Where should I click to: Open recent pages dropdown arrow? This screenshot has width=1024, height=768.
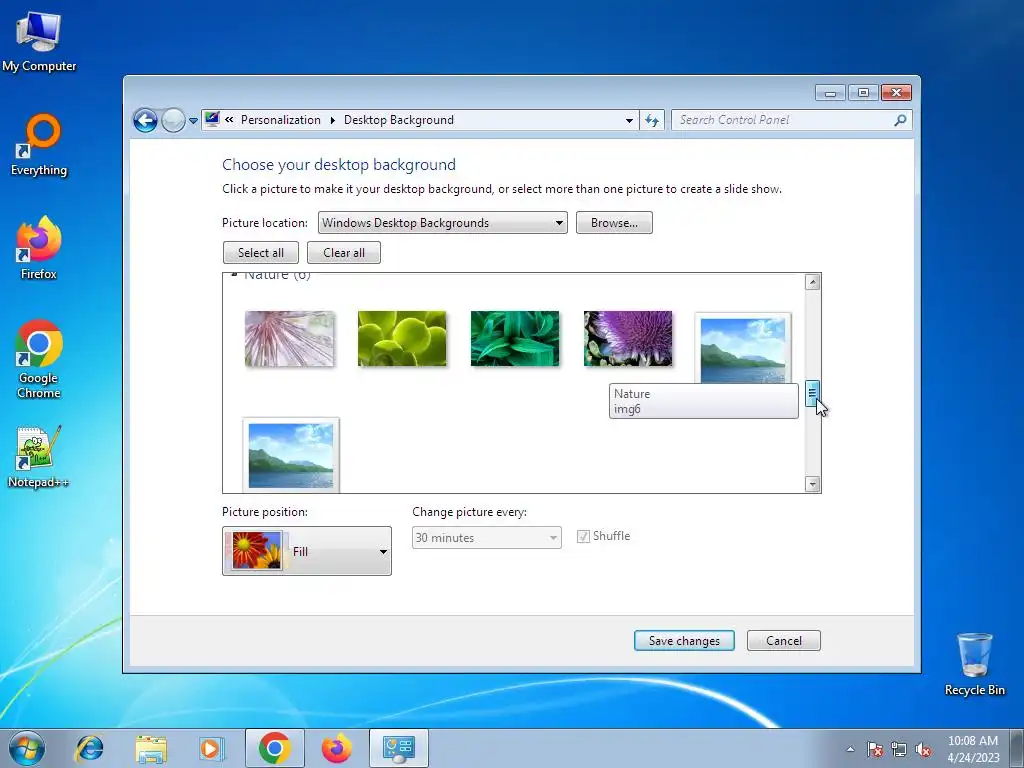[x=193, y=121]
